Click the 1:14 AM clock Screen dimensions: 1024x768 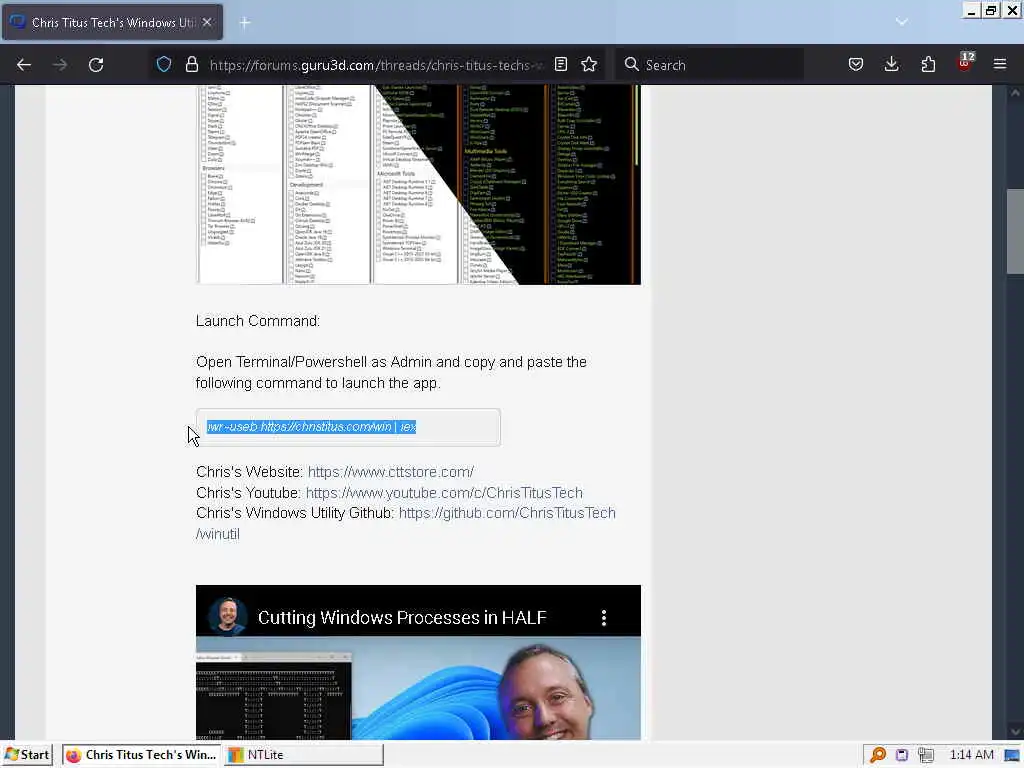pos(971,754)
